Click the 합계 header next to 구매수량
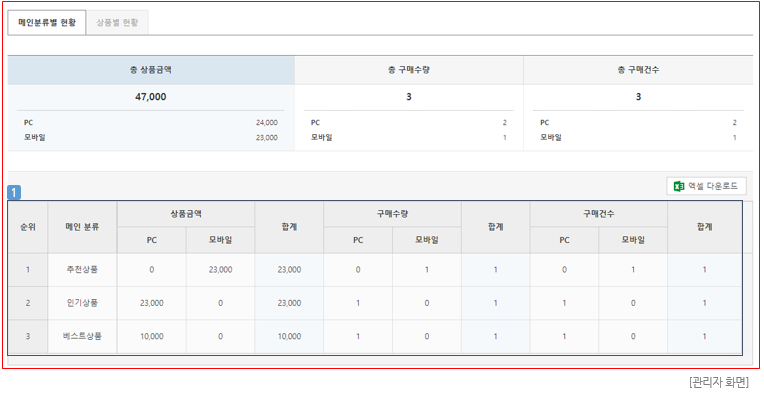Screen dimensions: 764x395 496,227
